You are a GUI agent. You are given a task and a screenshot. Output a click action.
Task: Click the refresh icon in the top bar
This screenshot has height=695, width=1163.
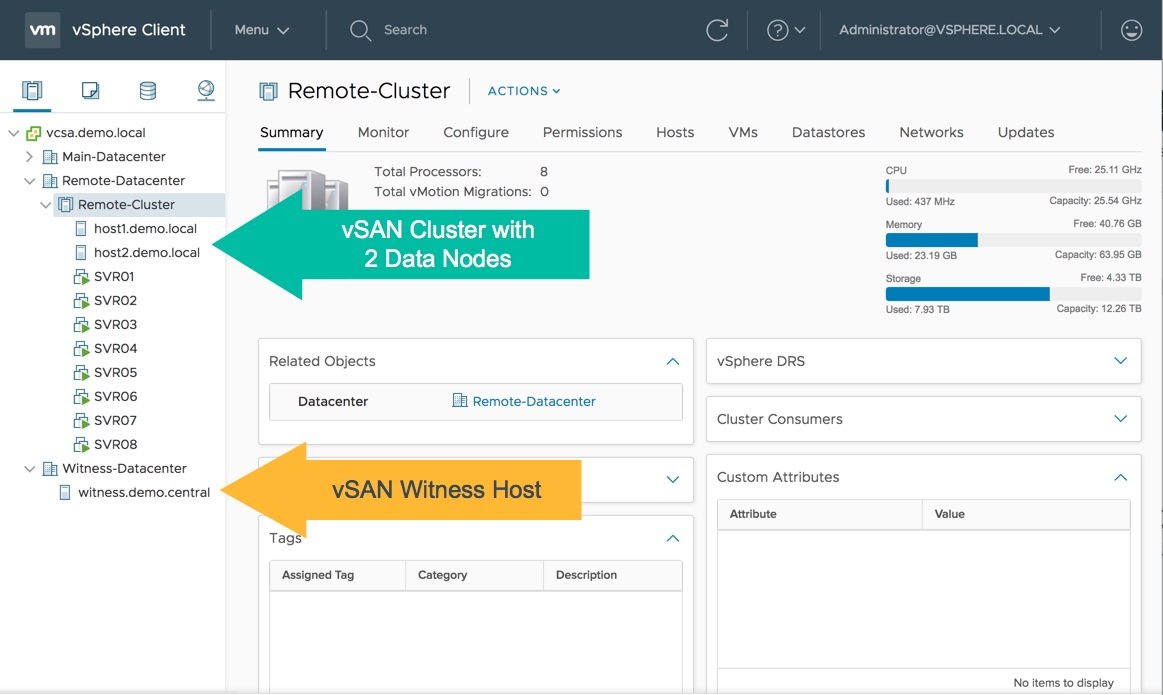tap(717, 30)
